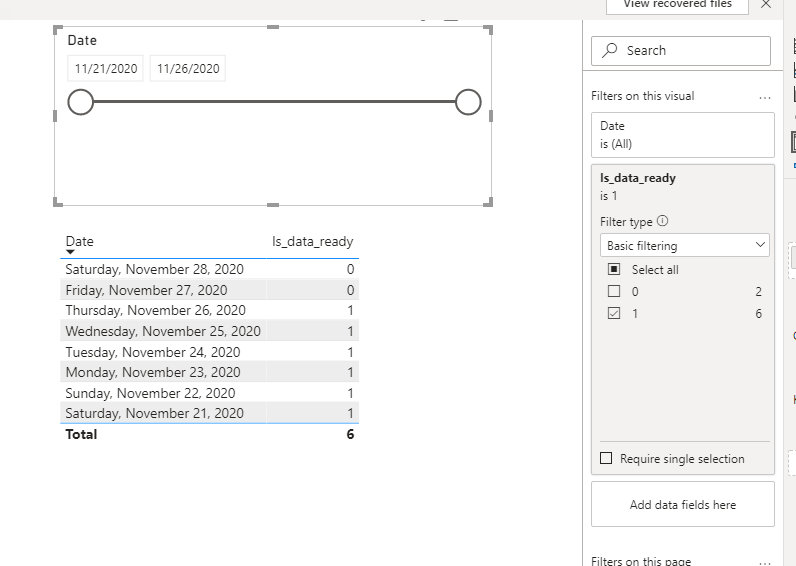The image size is (796, 566).
Task: Click the top-middle resize handle of slicer
Action: pos(273,27)
